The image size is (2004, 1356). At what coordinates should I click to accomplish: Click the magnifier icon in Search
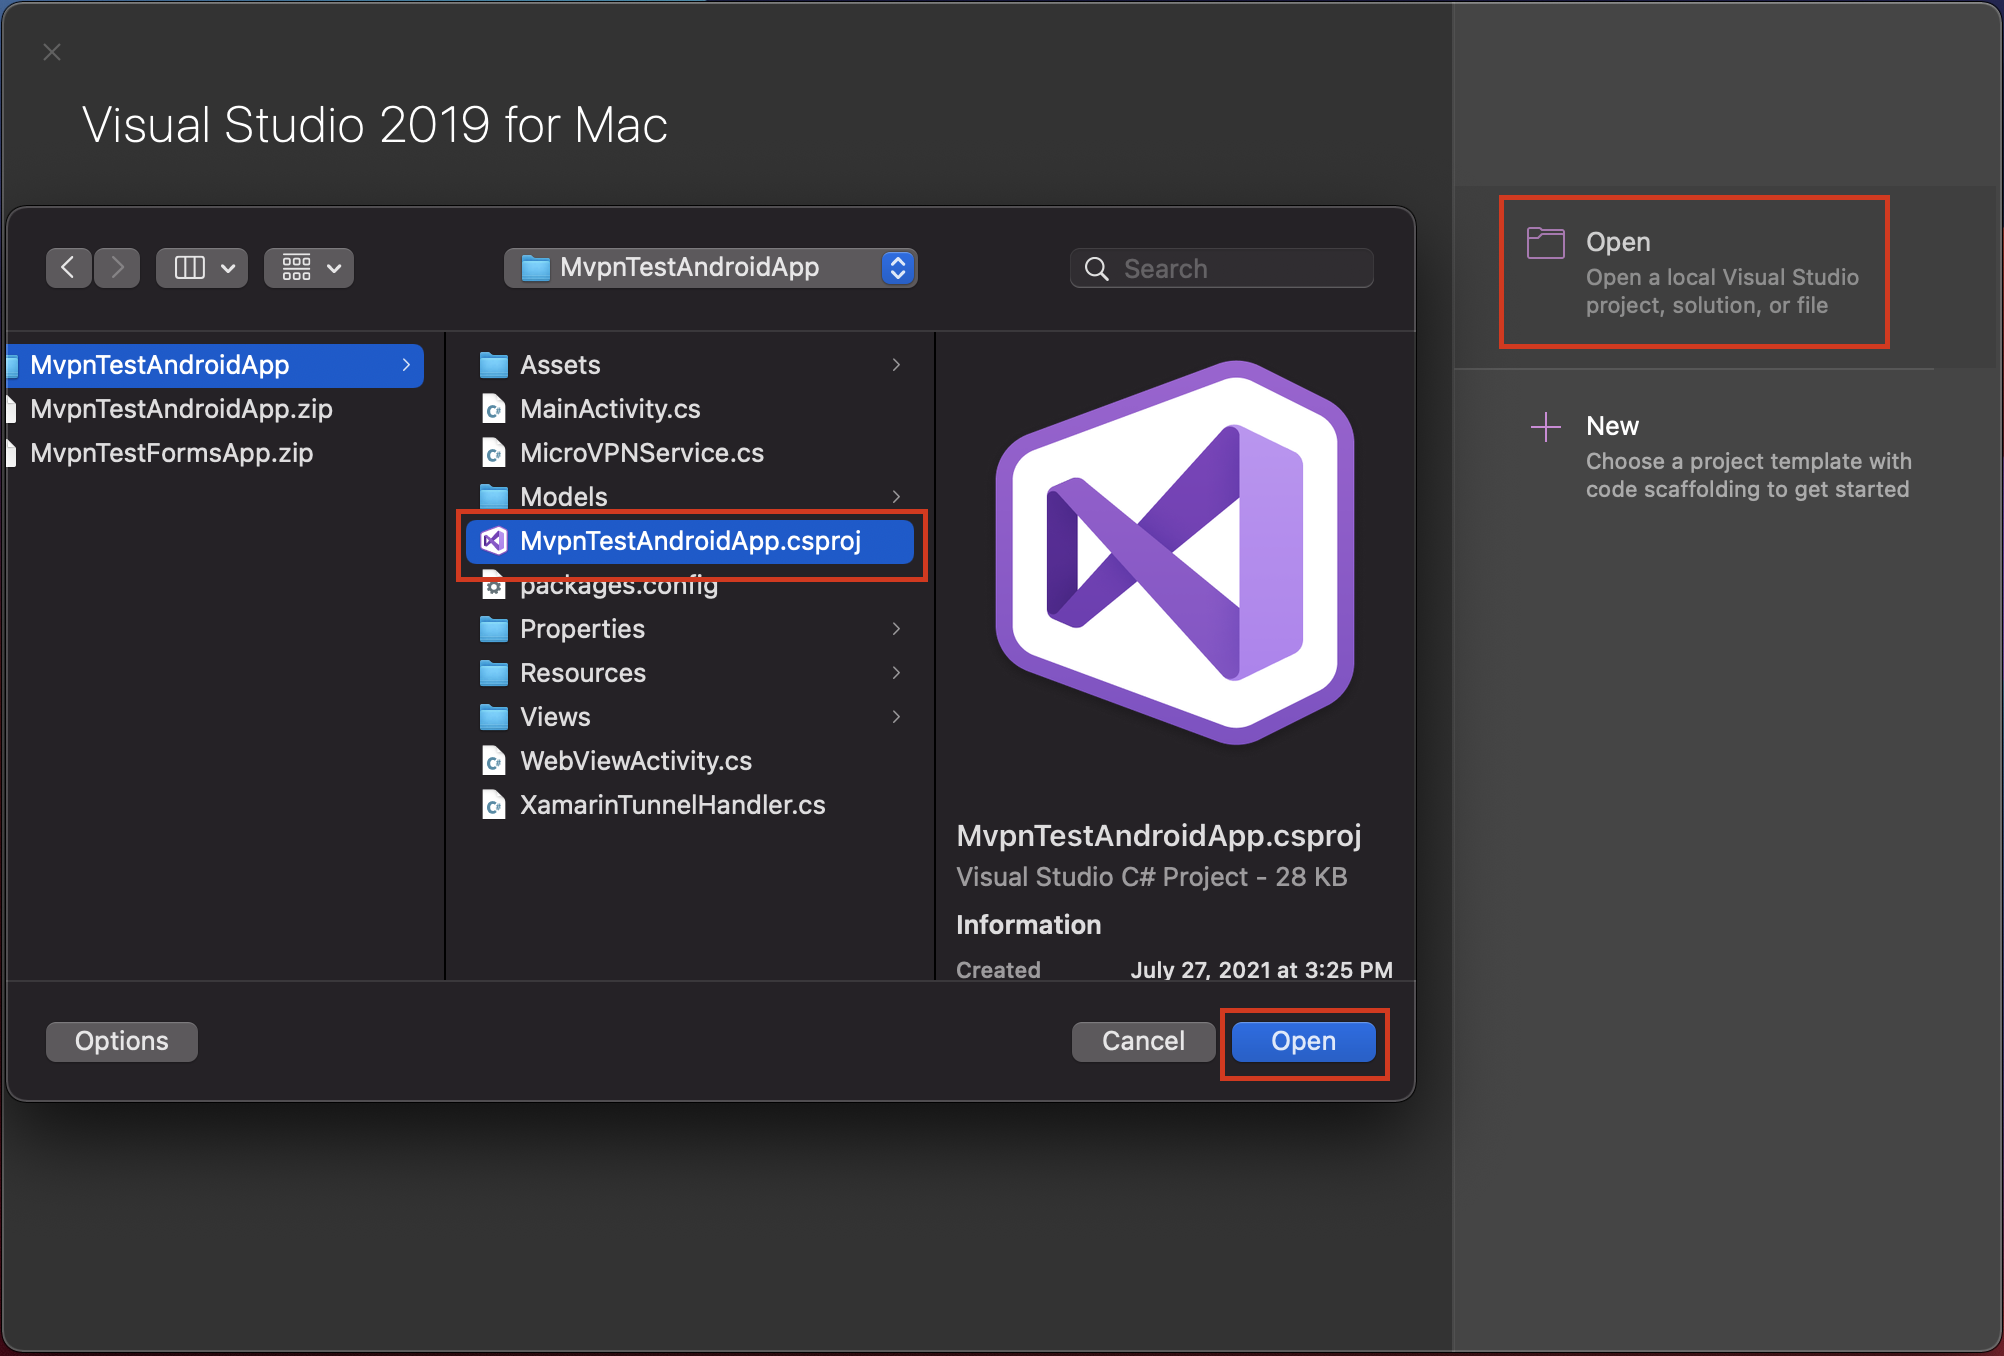(x=1097, y=269)
